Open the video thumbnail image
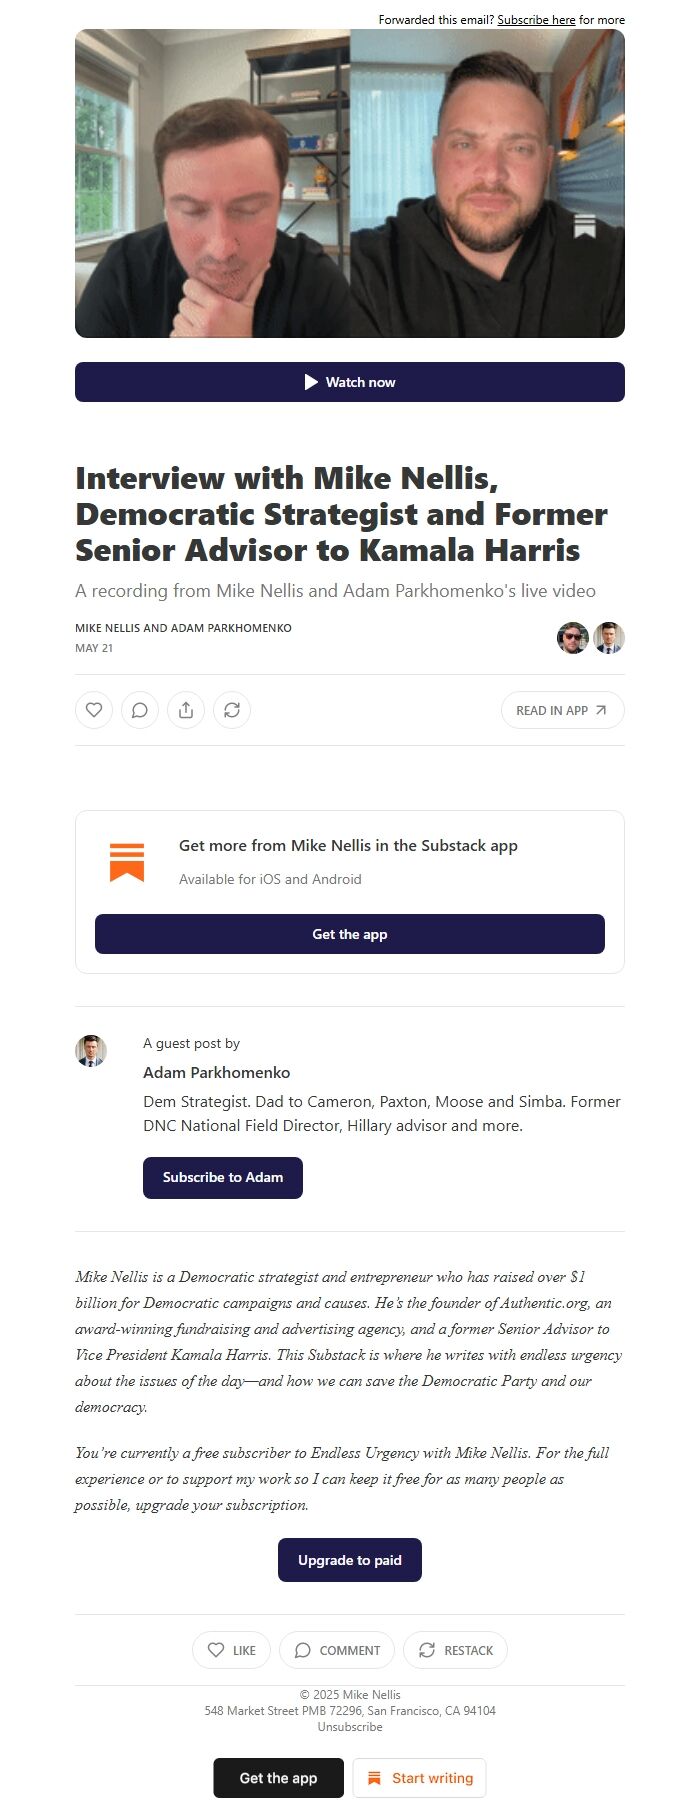The width and height of the screenshot is (700, 1807). (350, 183)
